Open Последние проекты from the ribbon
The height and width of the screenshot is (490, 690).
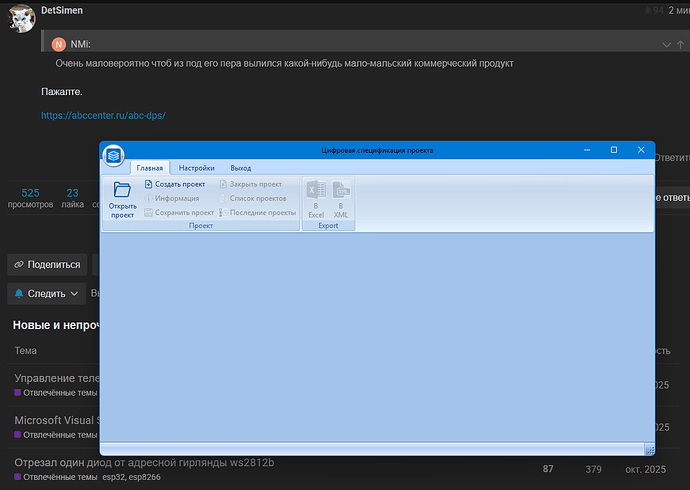(257, 212)
